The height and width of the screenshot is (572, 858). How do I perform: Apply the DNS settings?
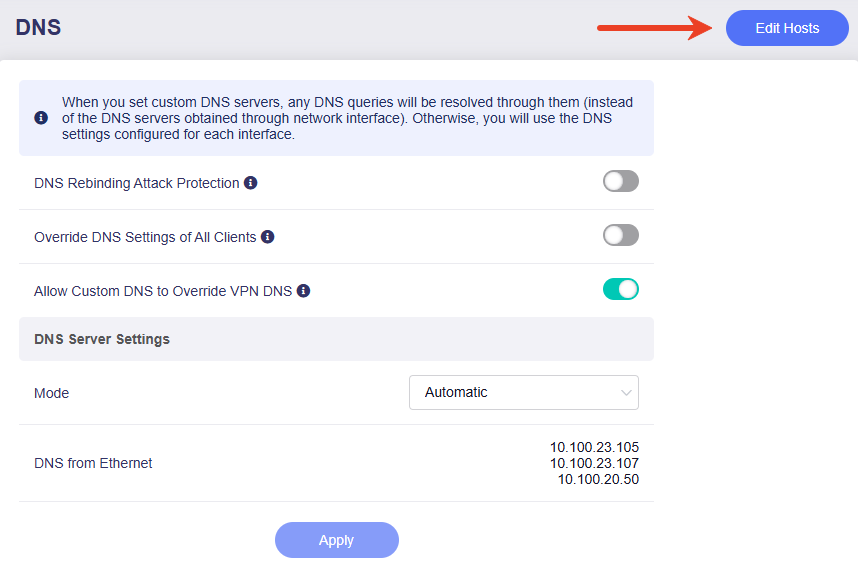[x=337, y=540]
